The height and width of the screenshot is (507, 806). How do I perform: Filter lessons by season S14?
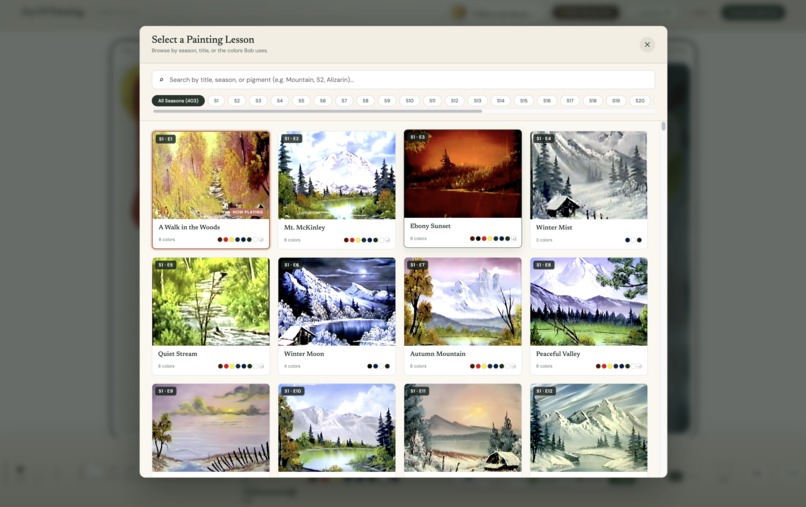click(501, 101)
